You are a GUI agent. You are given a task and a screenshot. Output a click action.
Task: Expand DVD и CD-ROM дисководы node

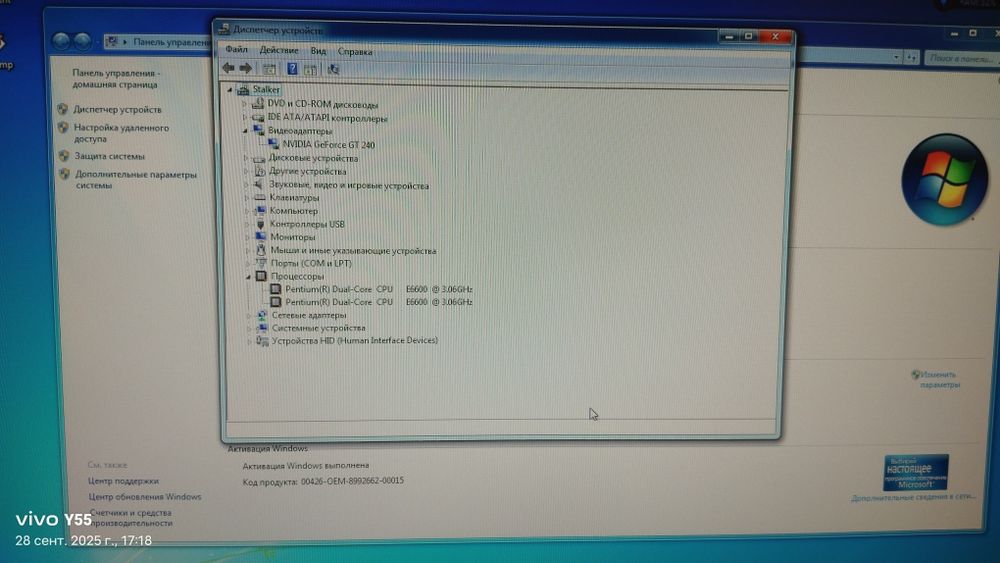pos(244,104)
